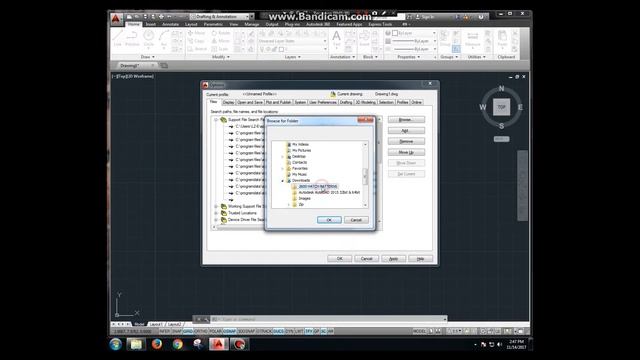Expand the Zip folder in Browse dialog

point(289,204)
